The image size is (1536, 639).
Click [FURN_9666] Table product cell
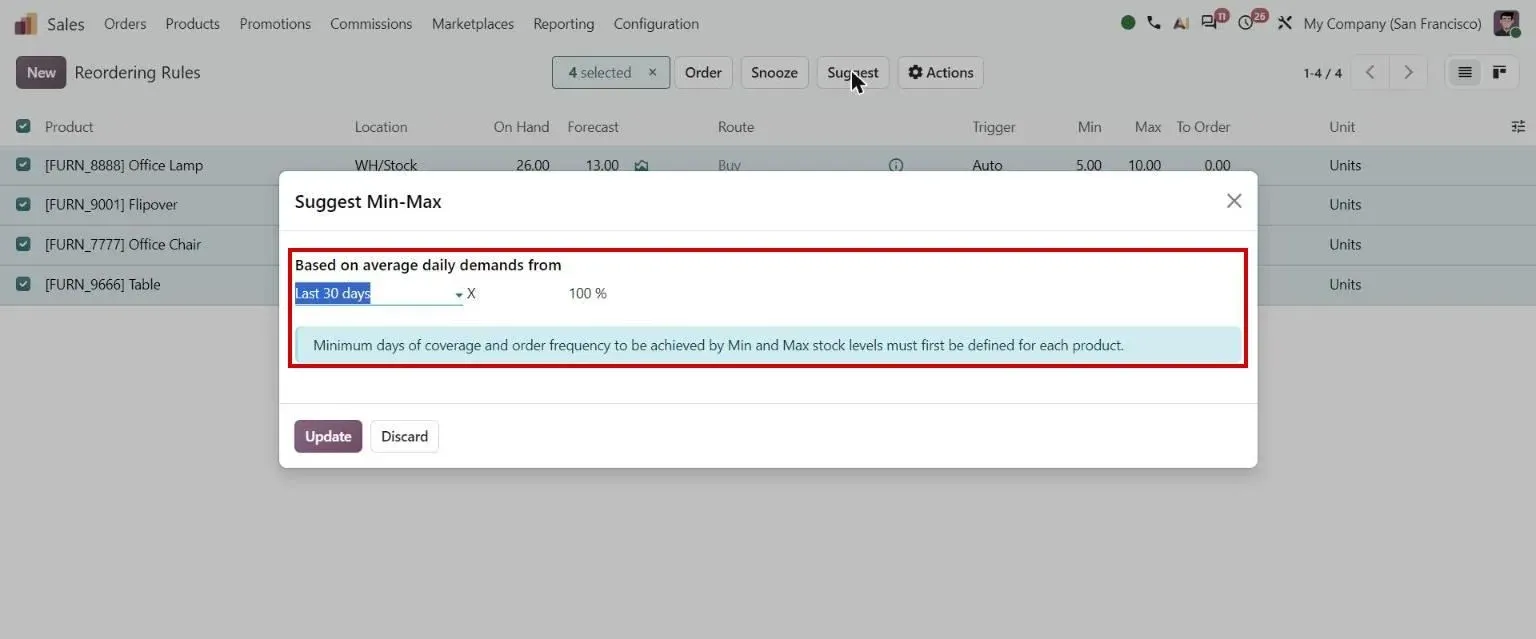point(103,284)
